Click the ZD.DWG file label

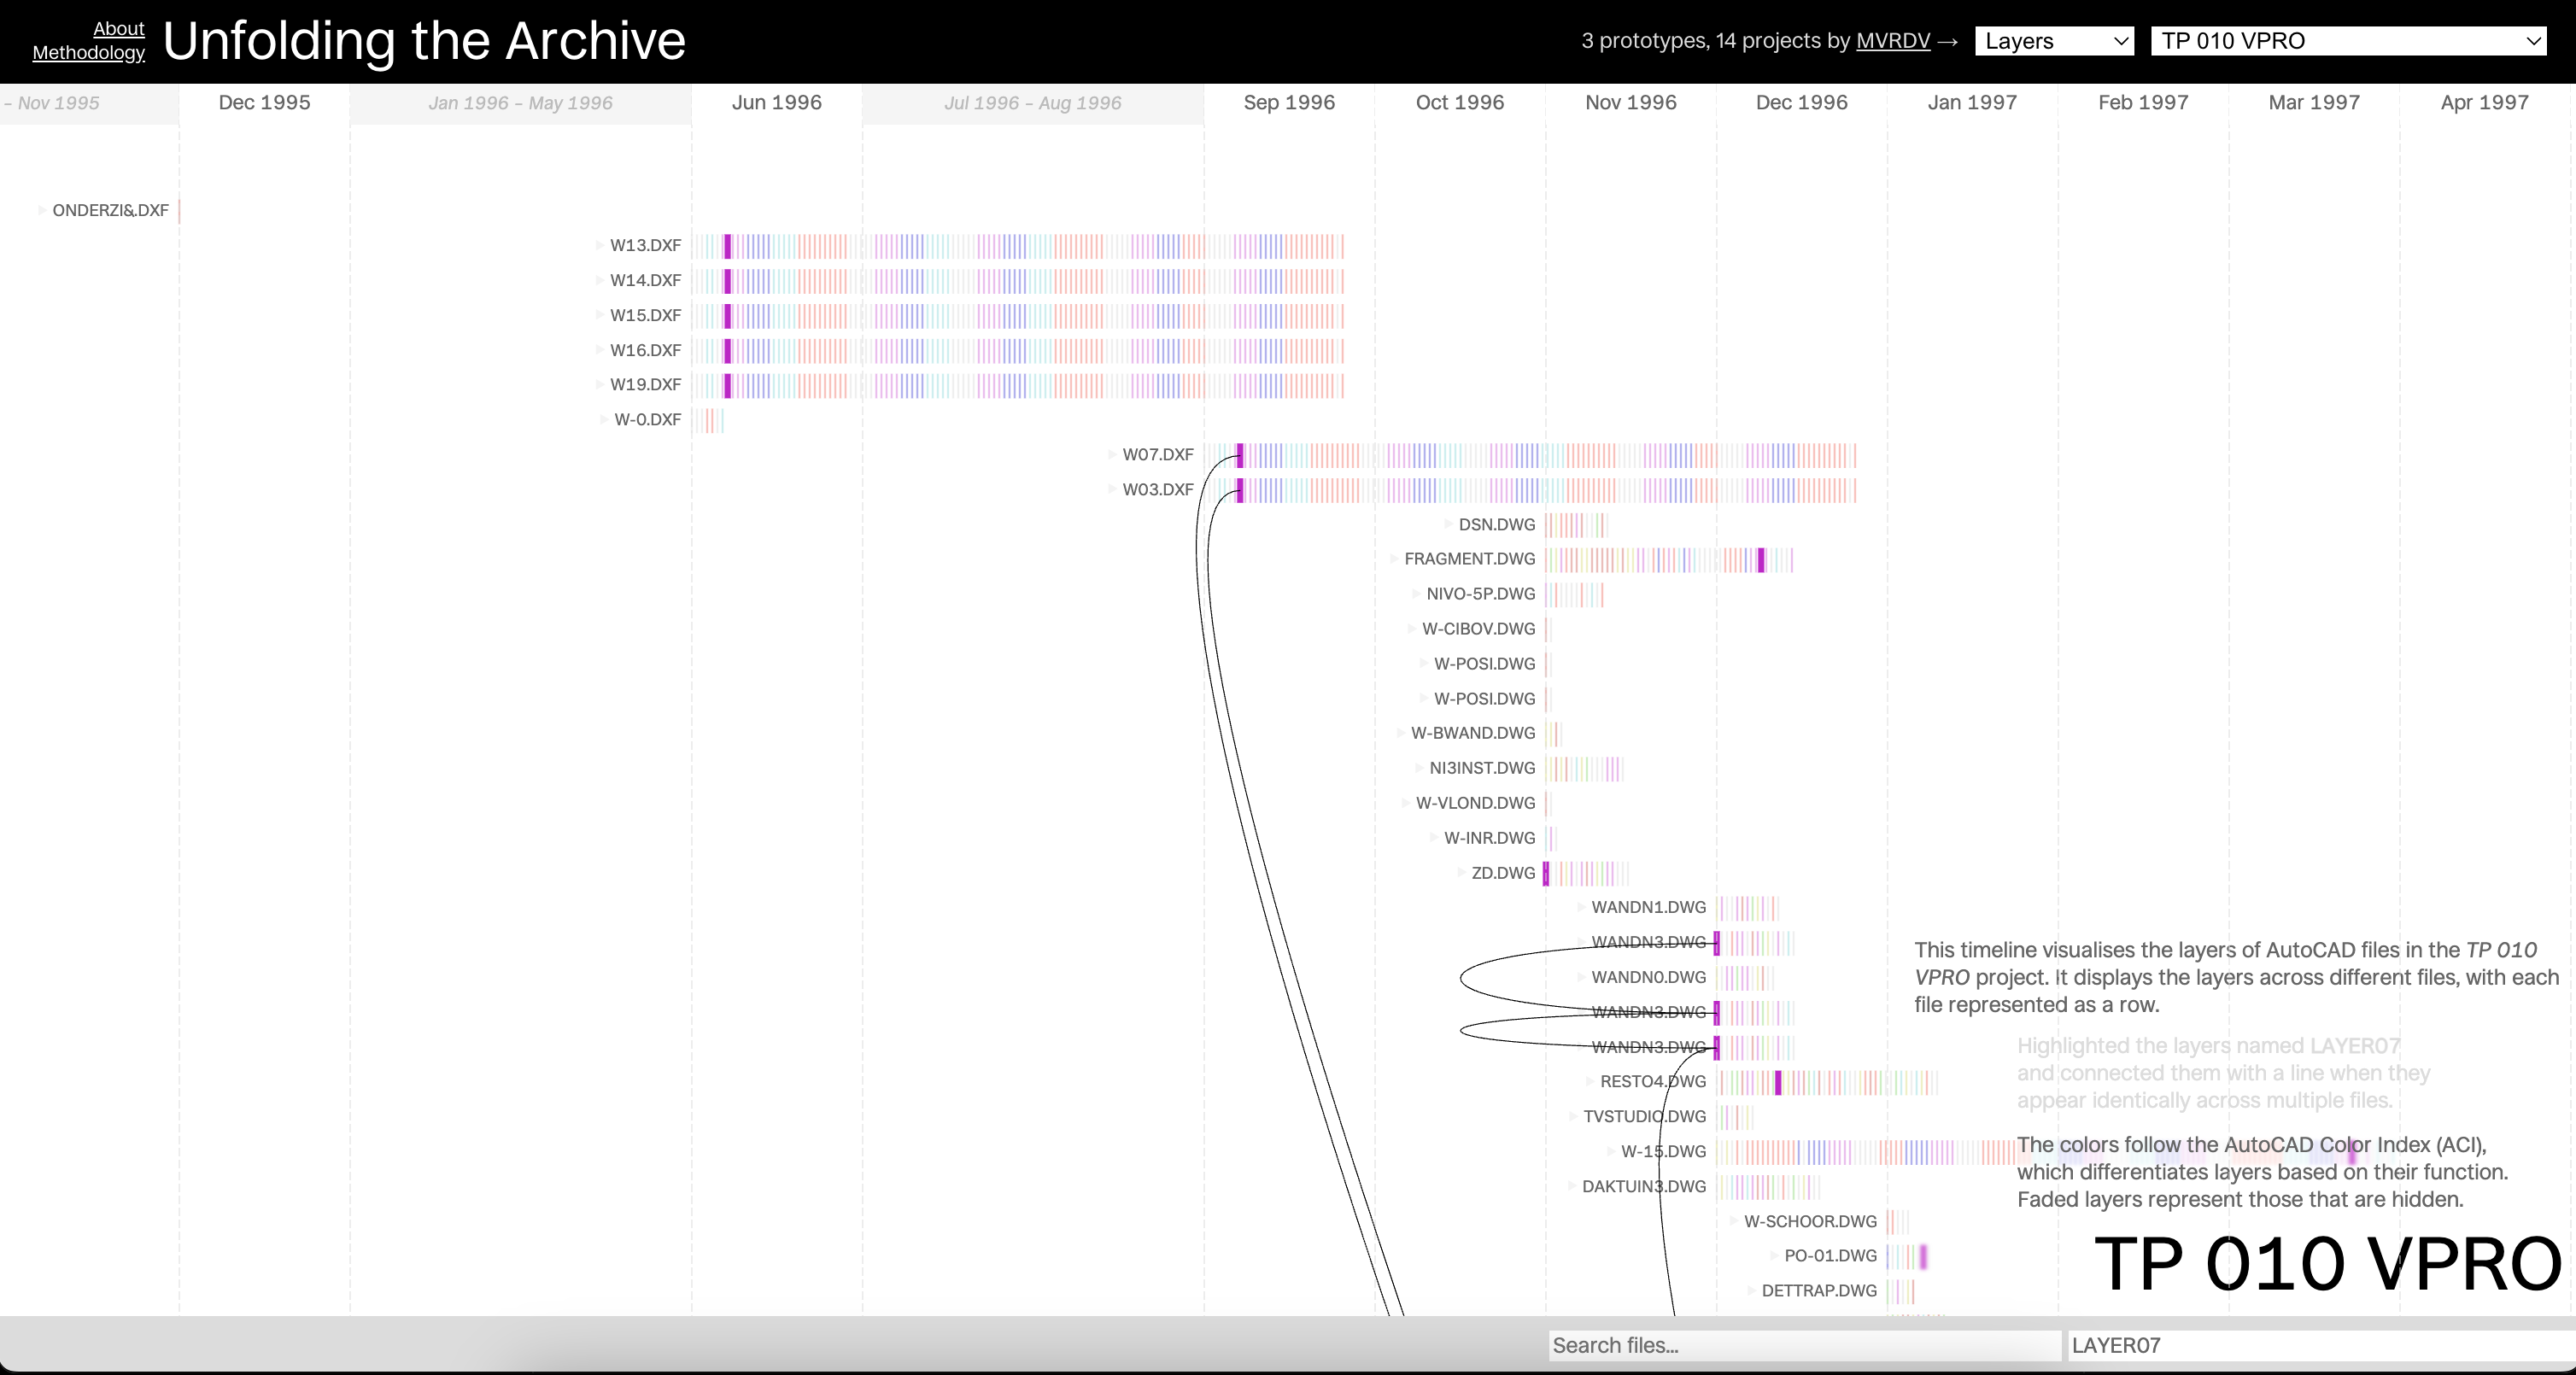1502,873
